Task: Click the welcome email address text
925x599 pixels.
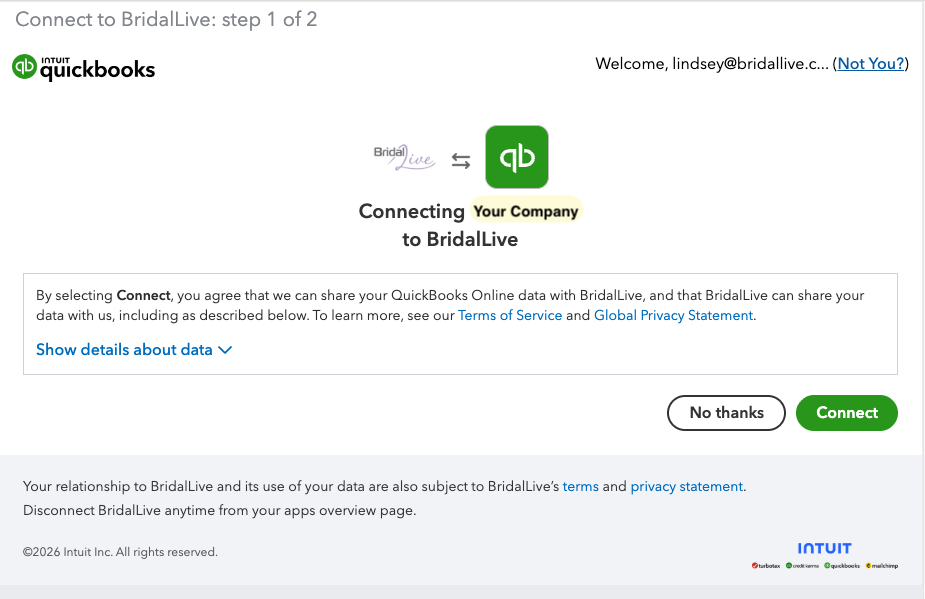Action: (x=750, y=64)
